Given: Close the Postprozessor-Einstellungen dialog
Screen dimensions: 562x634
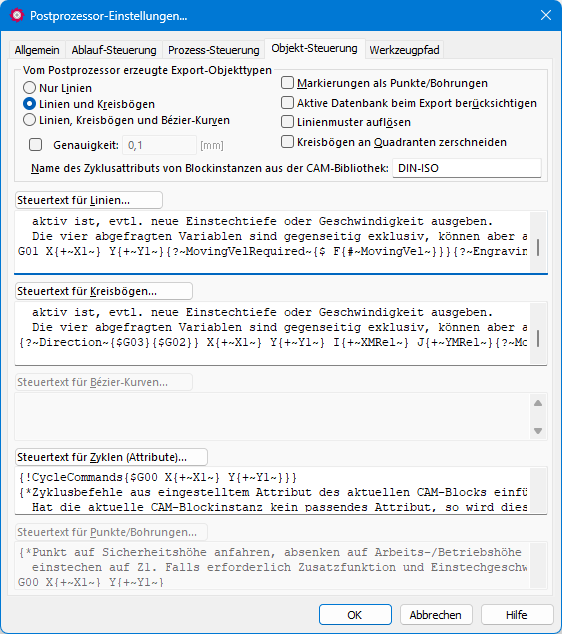Looking at the screenshot, I should point(546,15).
